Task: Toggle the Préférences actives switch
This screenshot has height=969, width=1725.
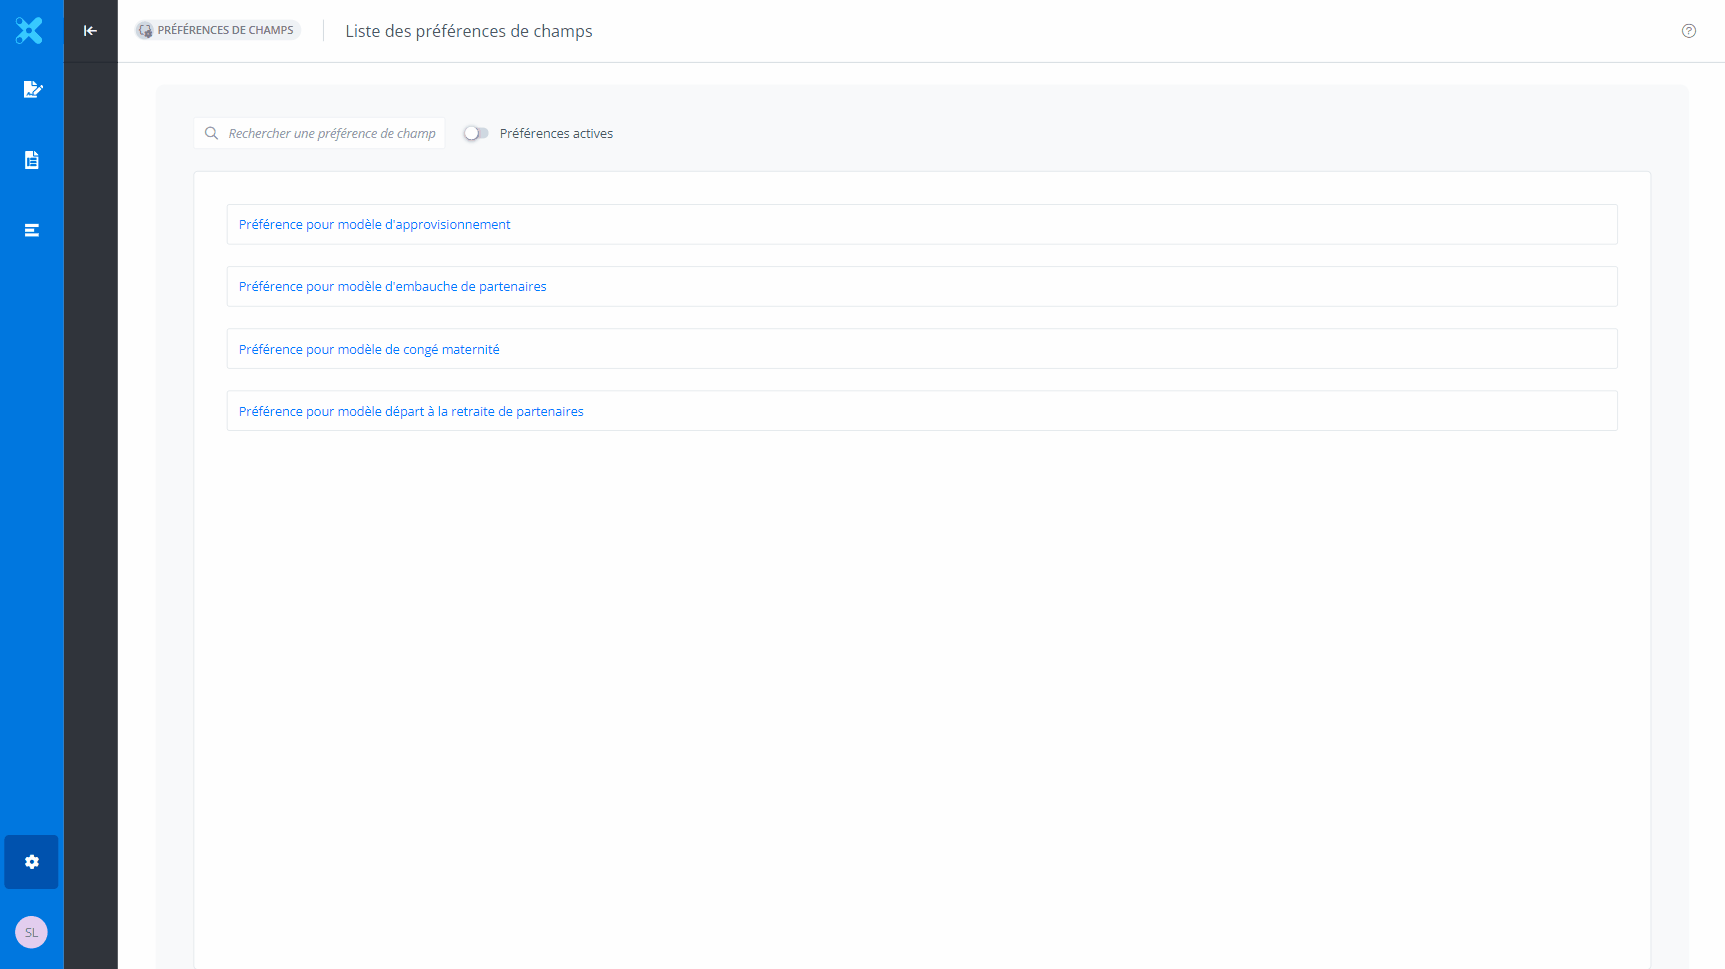Action: (x=475, y=133)
